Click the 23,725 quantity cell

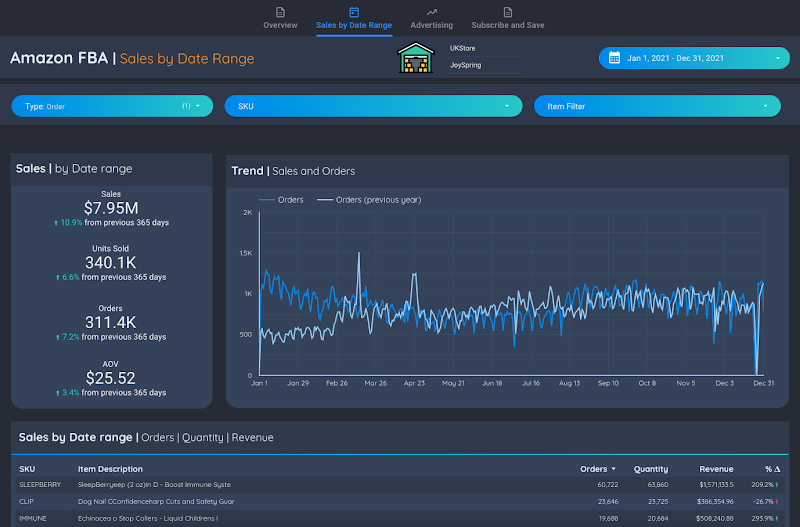[657, 501]
